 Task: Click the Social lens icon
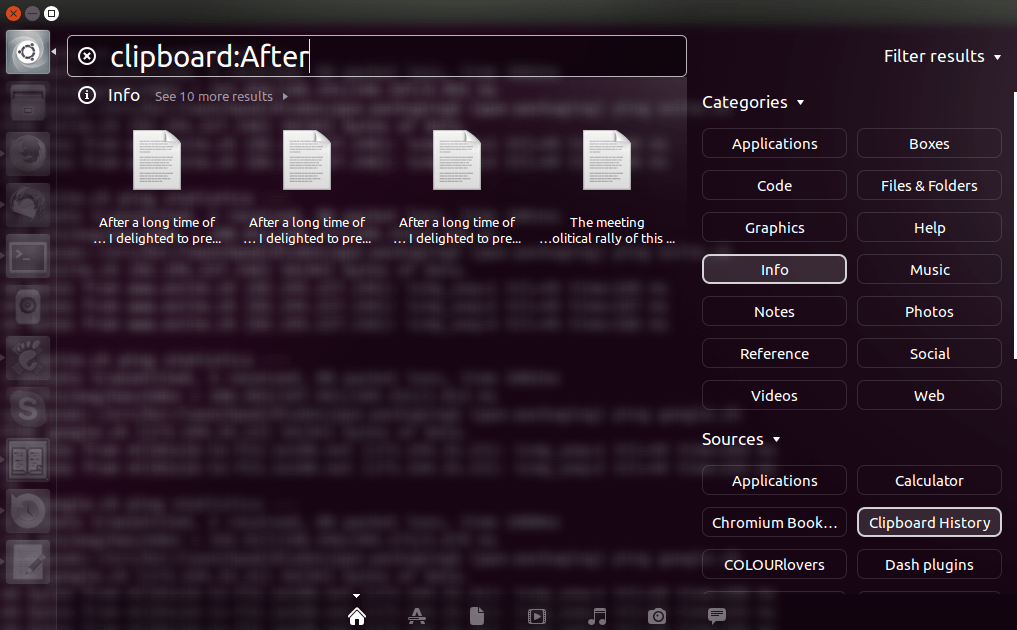tap(717, 616)
